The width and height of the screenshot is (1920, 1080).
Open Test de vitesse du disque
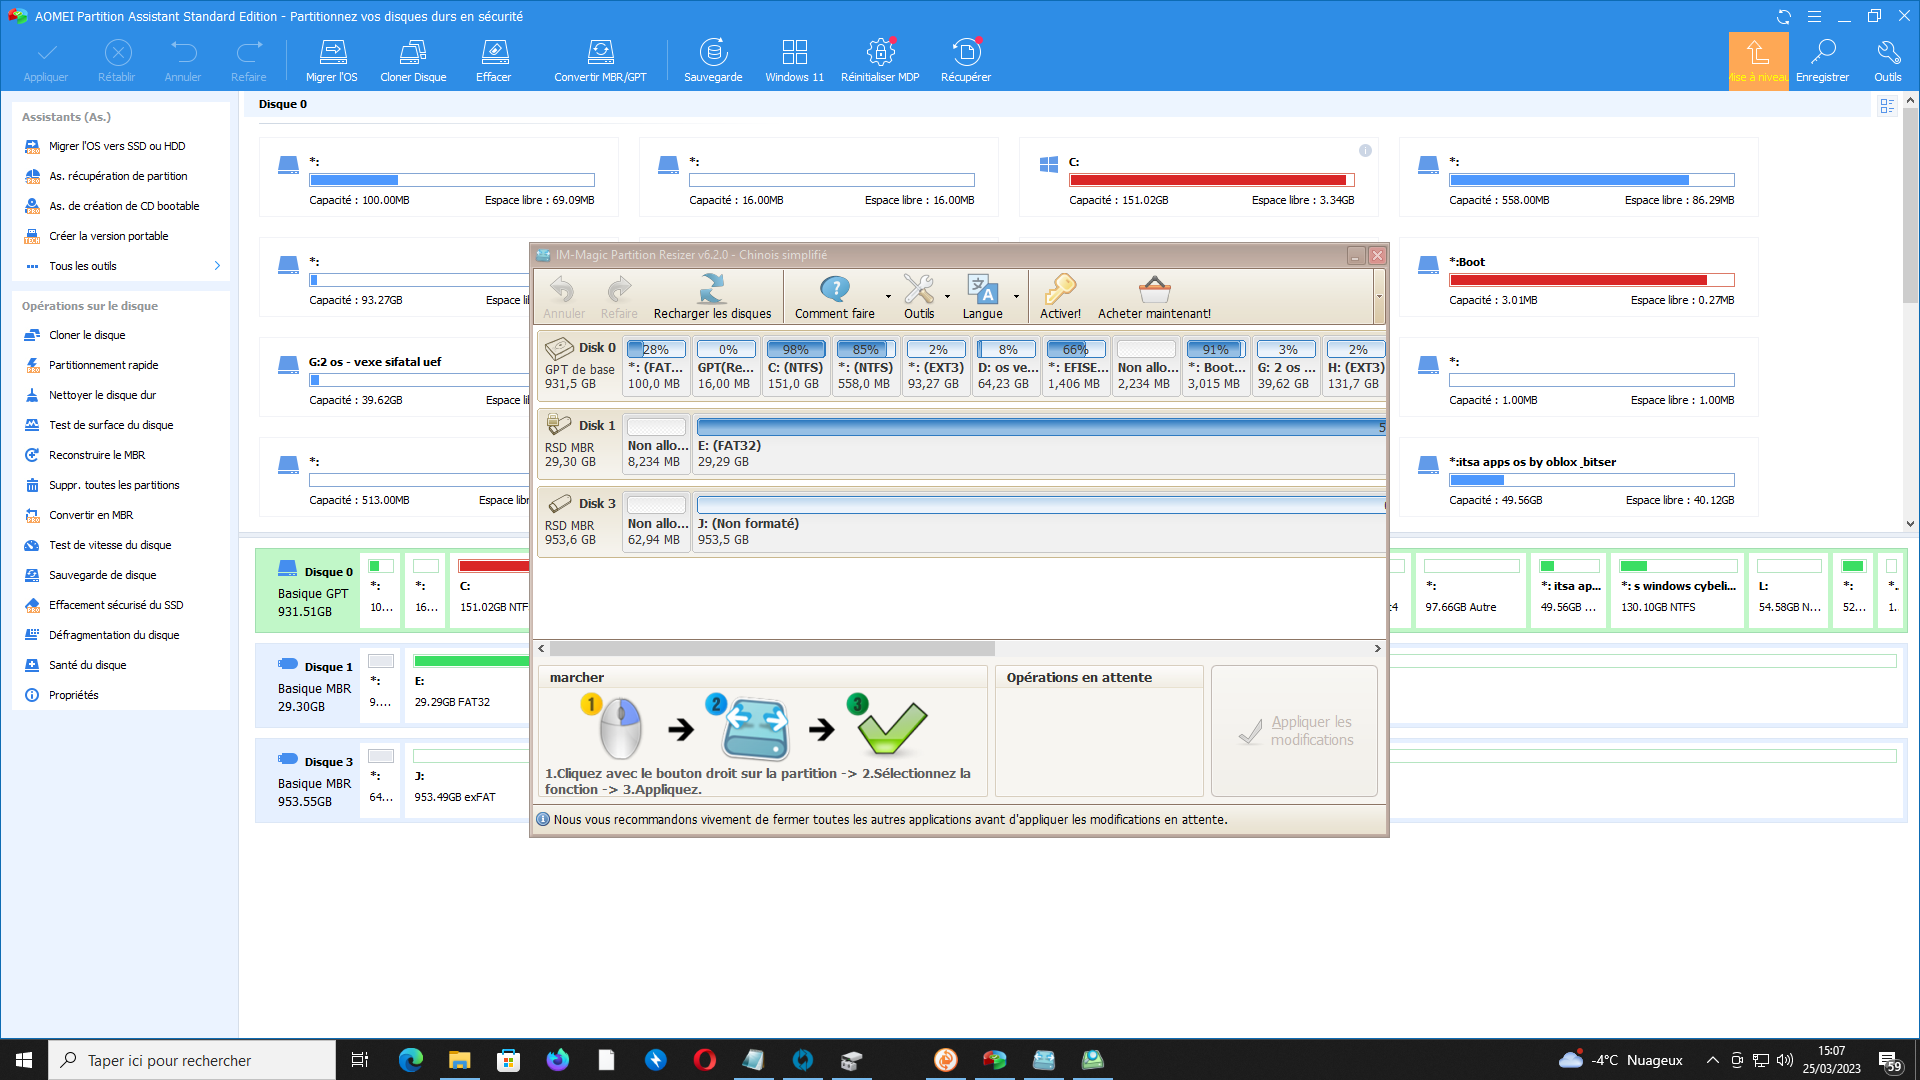tap(110, 545)
